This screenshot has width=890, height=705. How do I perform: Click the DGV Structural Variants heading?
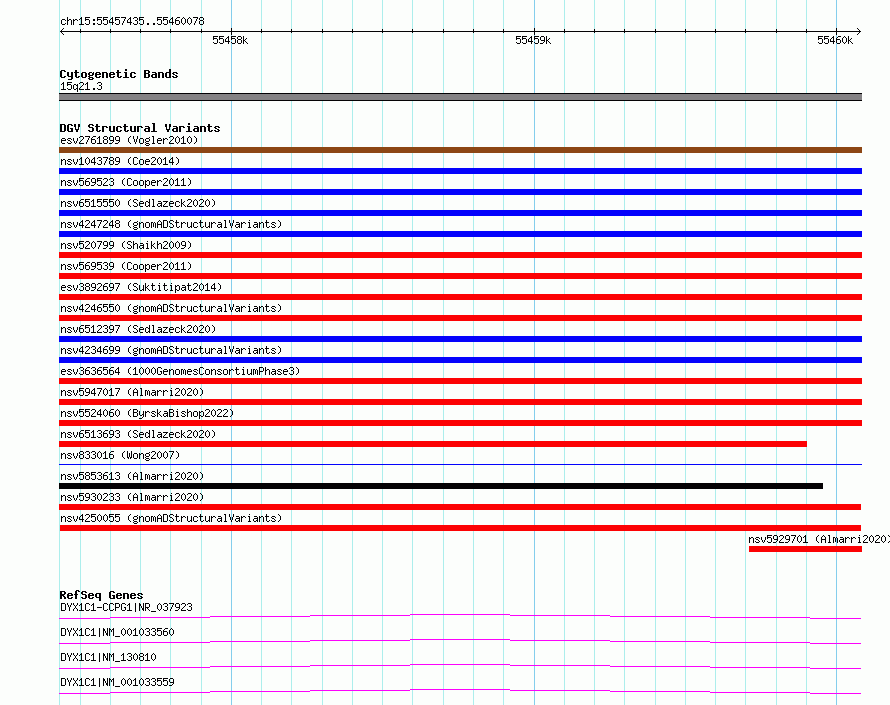tap(140, 128)
